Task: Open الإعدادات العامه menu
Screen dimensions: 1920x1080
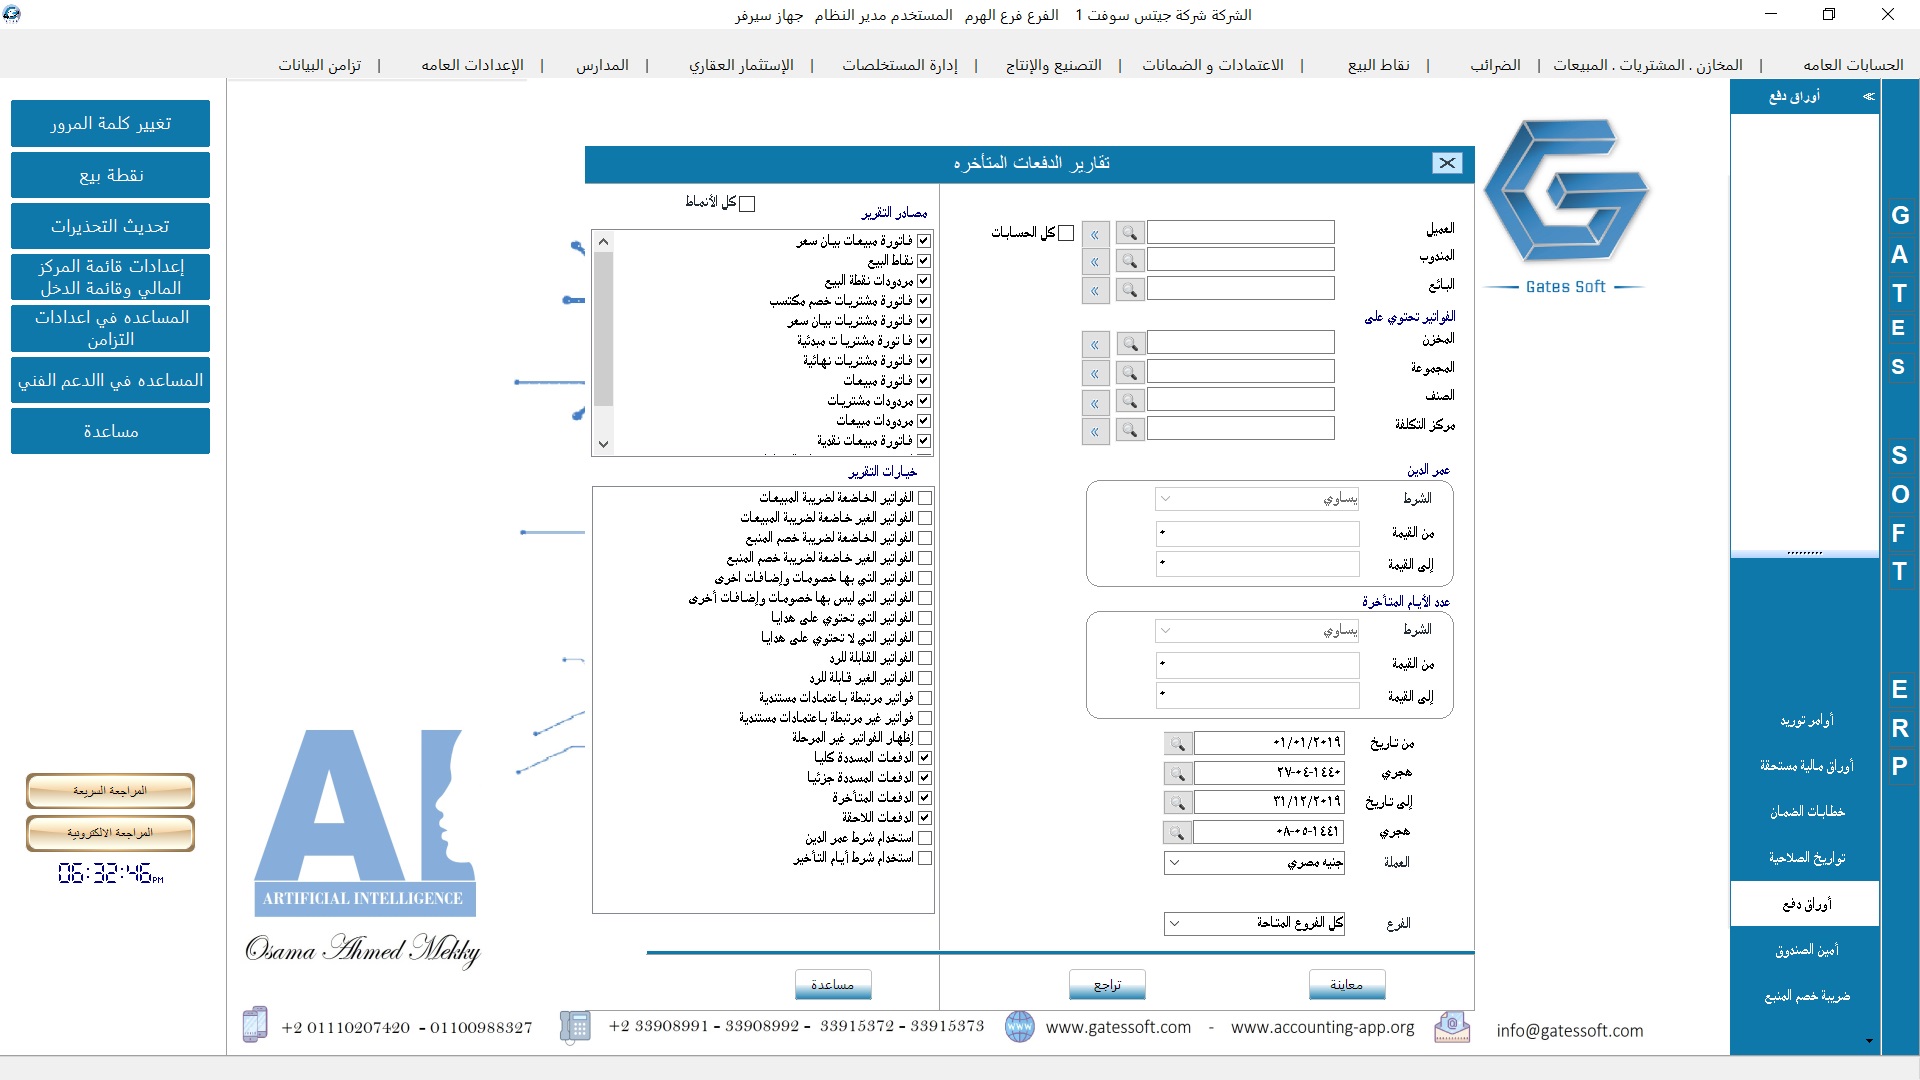Action: (472, 65)
